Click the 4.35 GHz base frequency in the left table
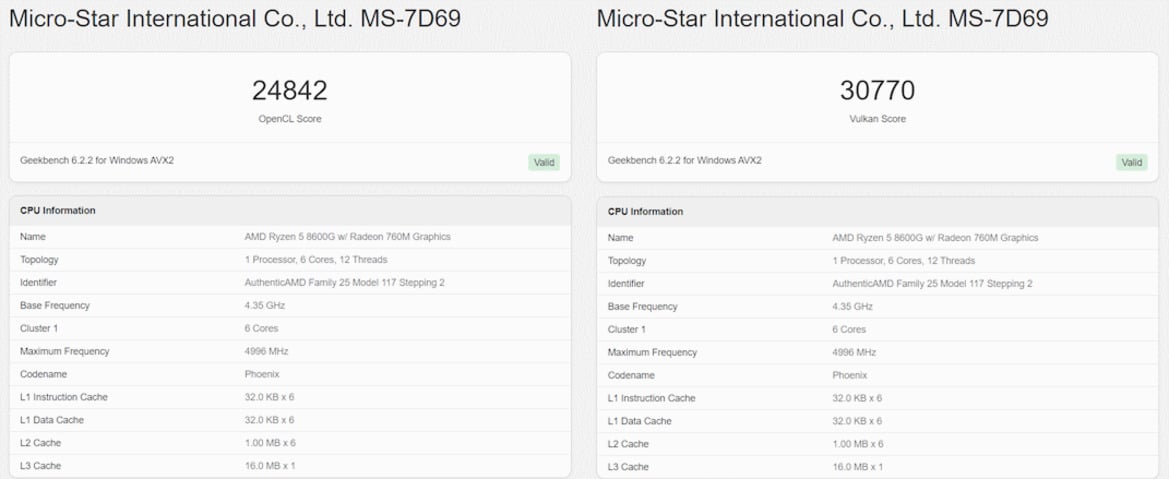This screenshot has height=479, width=1169. pyautogui.click(x=265, y=305)
